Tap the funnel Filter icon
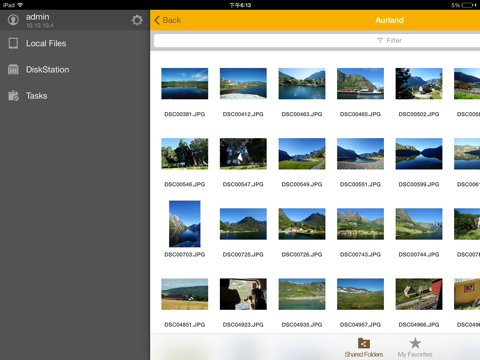480x360 pixels. click(x=380, y=40)
